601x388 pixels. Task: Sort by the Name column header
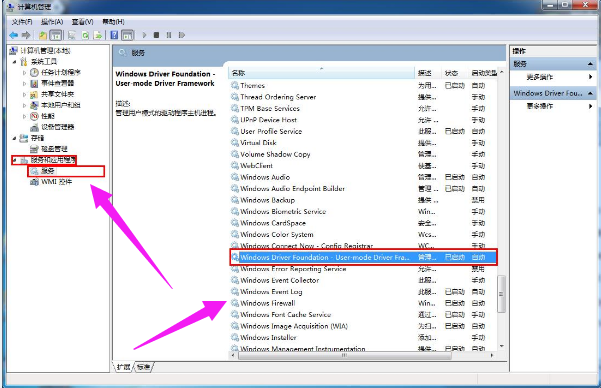(321, 73)
